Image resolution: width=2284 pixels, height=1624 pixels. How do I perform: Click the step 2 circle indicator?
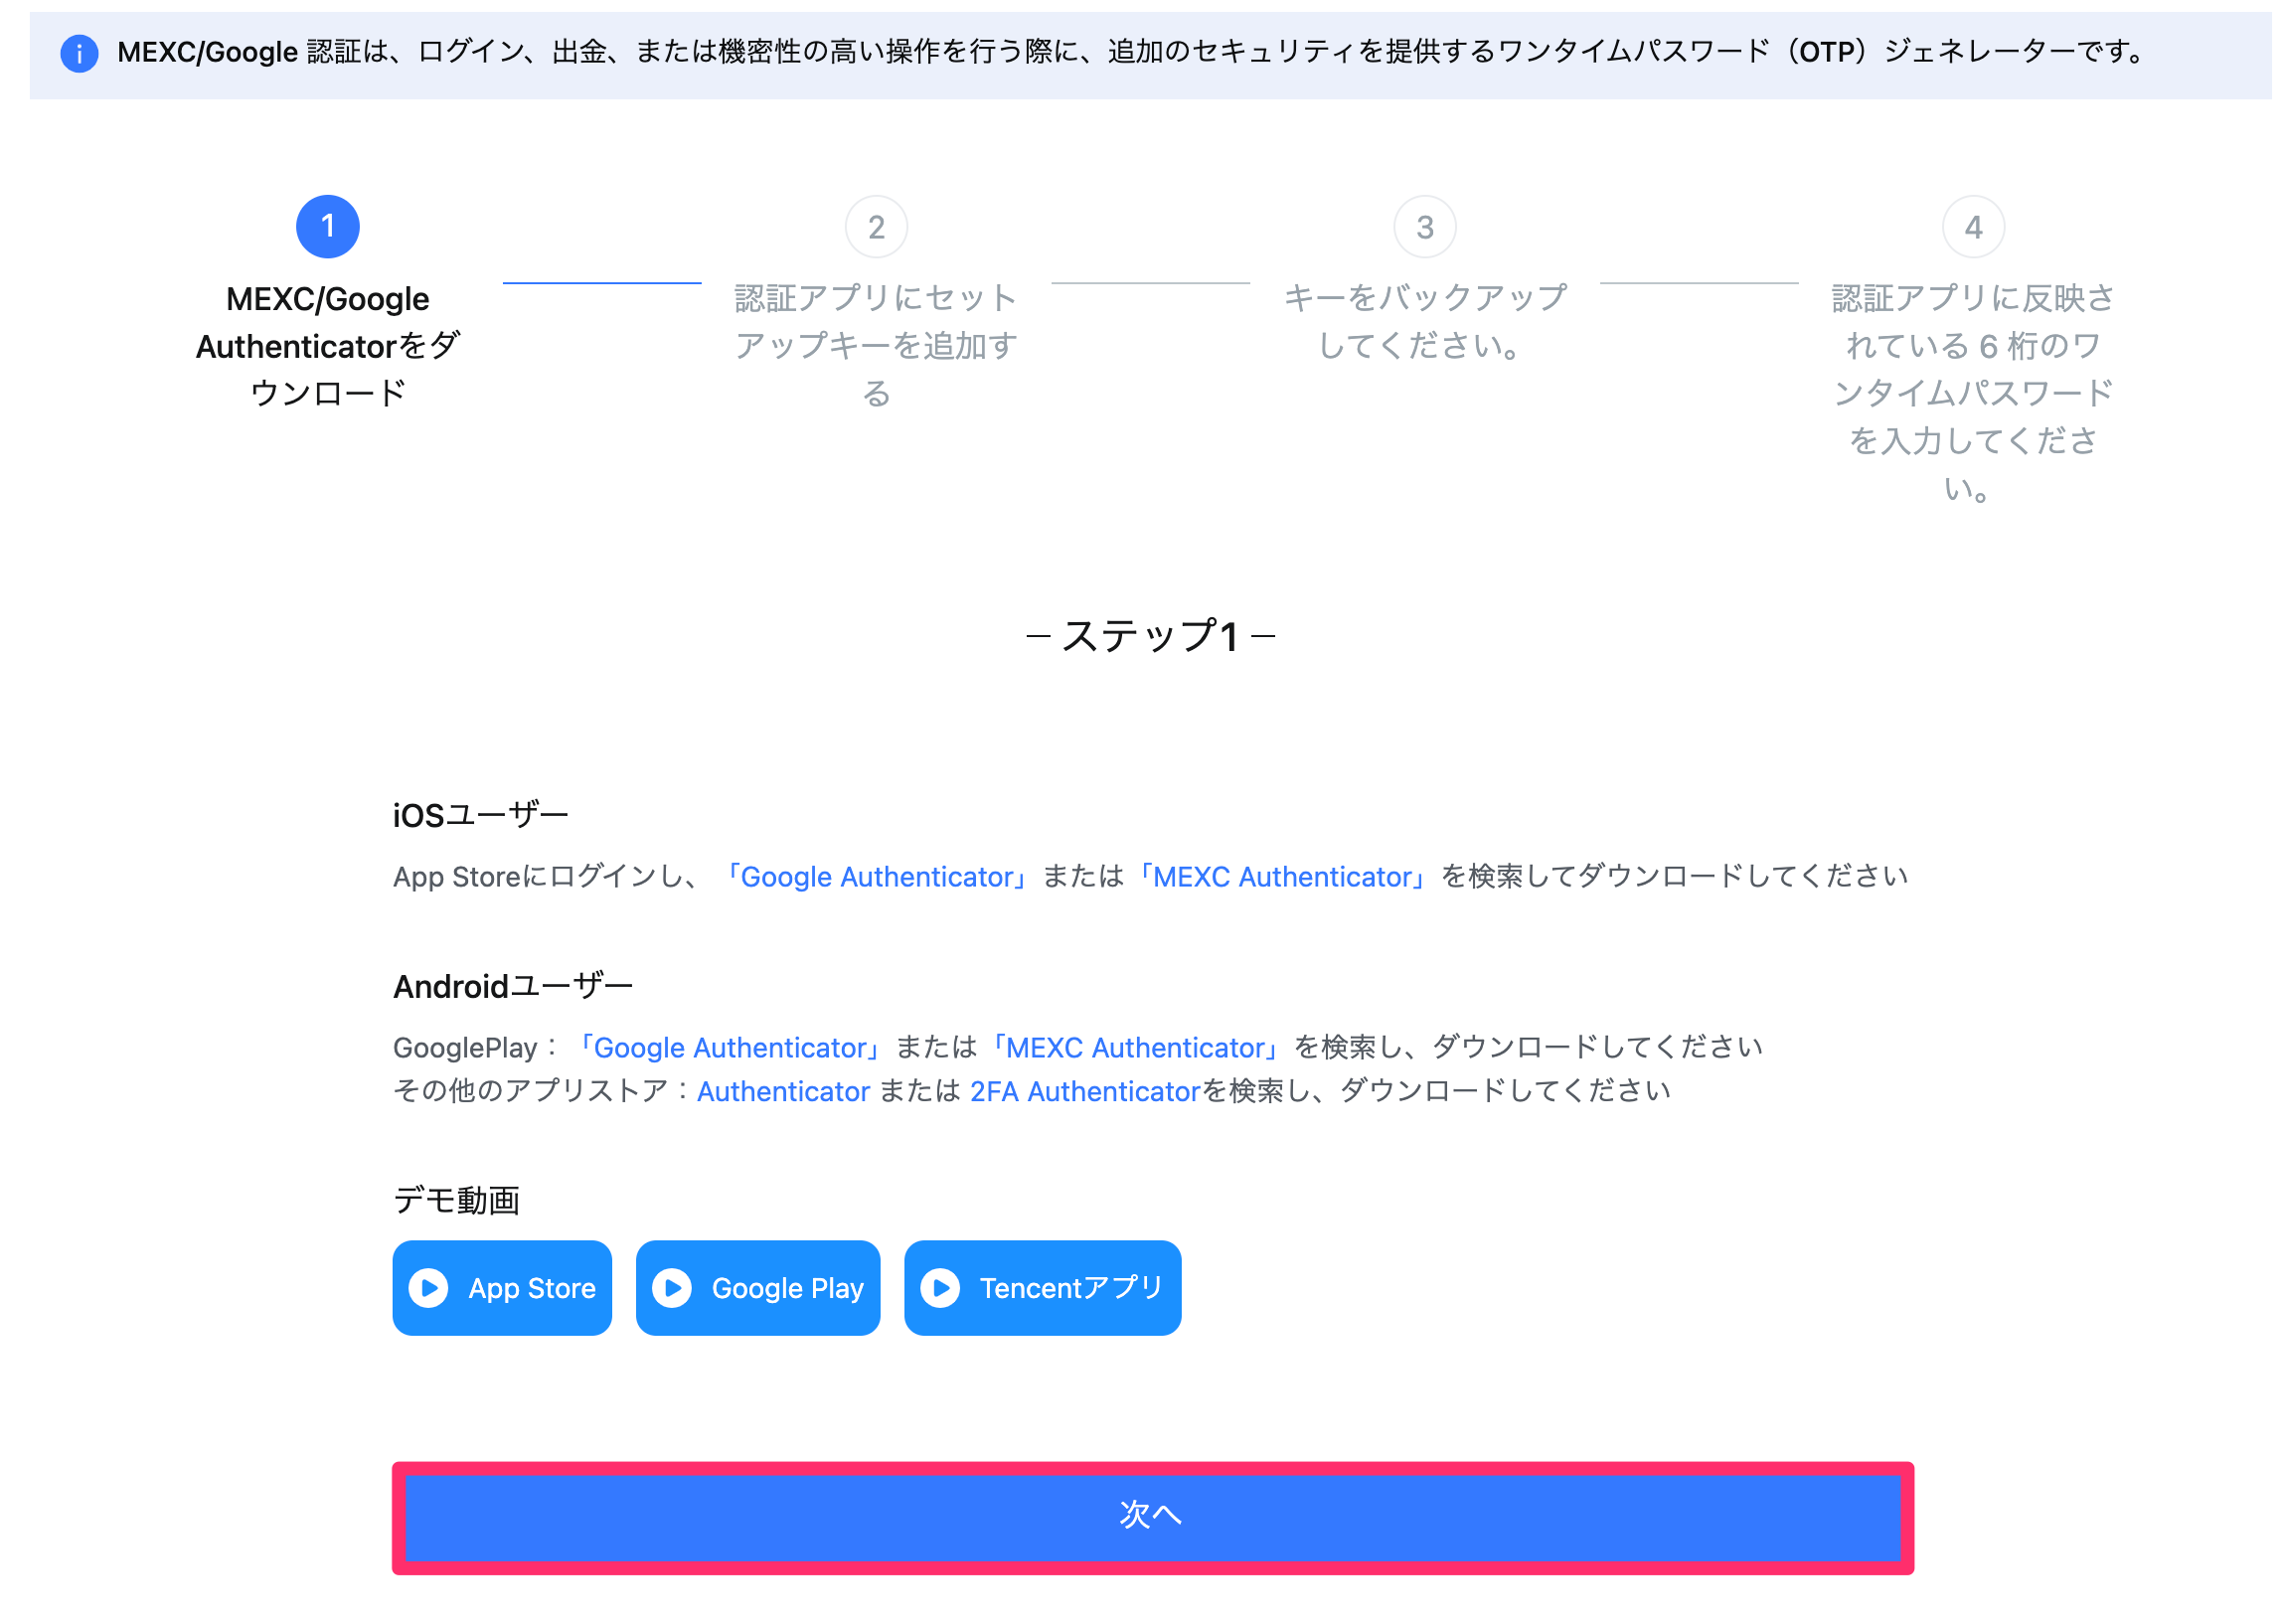(x=877, y=228)
